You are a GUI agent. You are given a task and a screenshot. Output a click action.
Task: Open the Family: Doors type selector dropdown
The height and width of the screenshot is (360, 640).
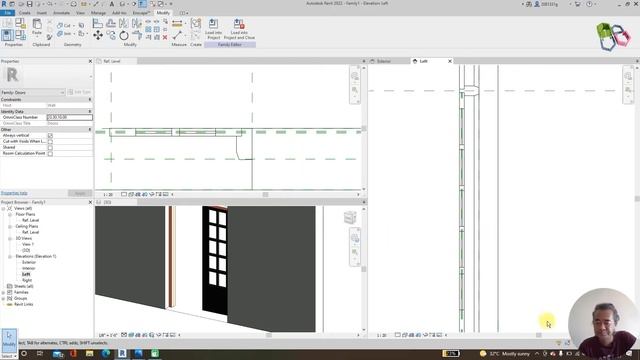tap(33, 93)
